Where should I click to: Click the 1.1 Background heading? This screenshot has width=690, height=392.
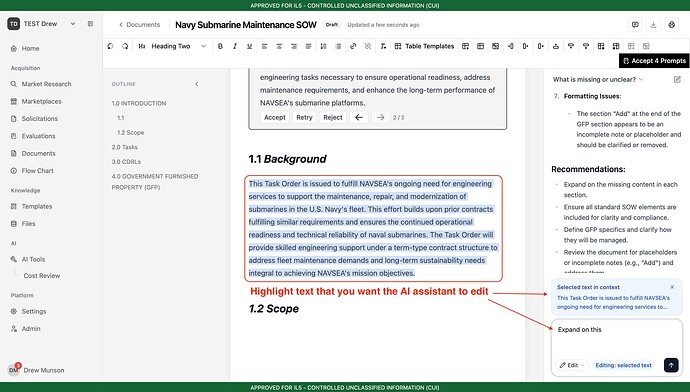tap(287, 159)
